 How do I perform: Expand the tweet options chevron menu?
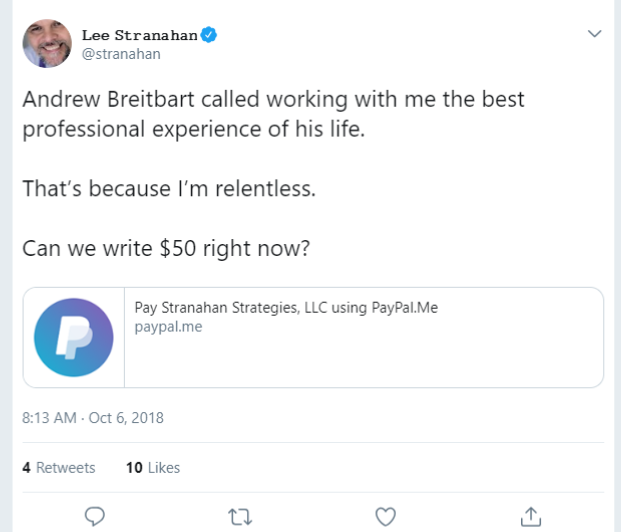[x=595, y=34]
